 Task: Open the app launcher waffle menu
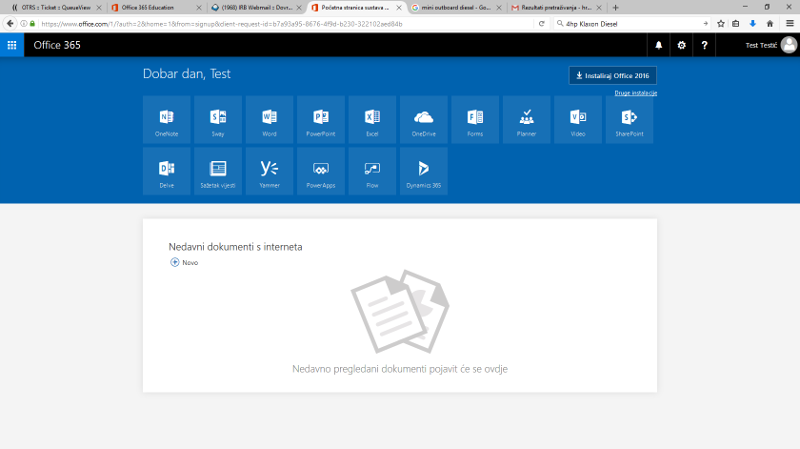[x=12, y=45]
